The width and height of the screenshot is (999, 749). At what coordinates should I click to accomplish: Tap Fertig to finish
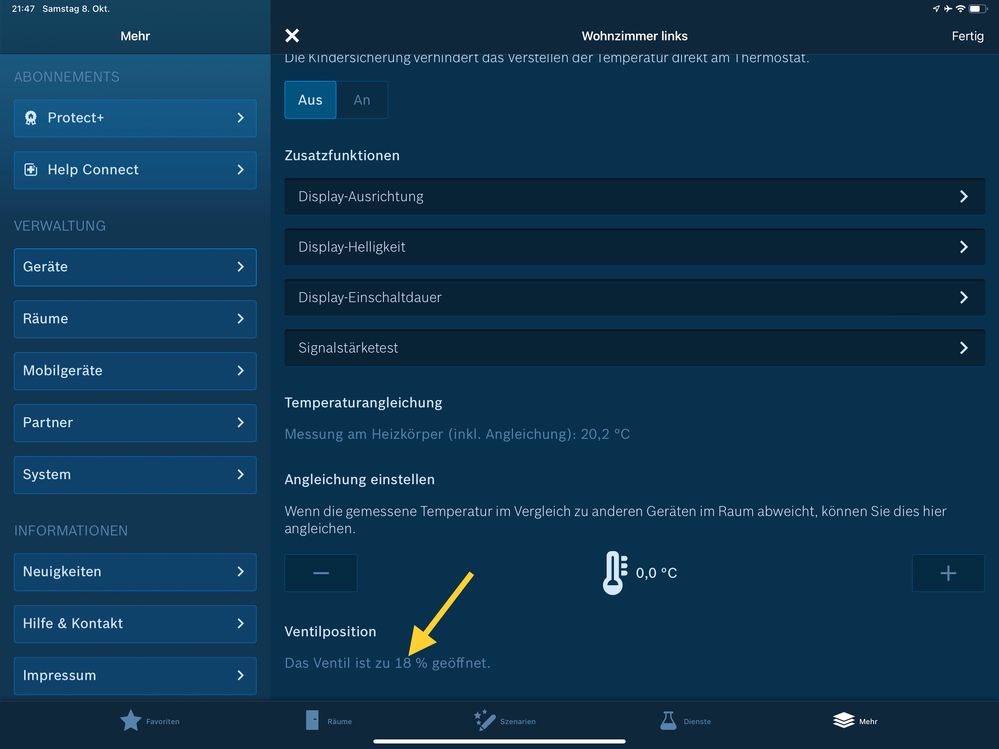click(x=967, y=36)
